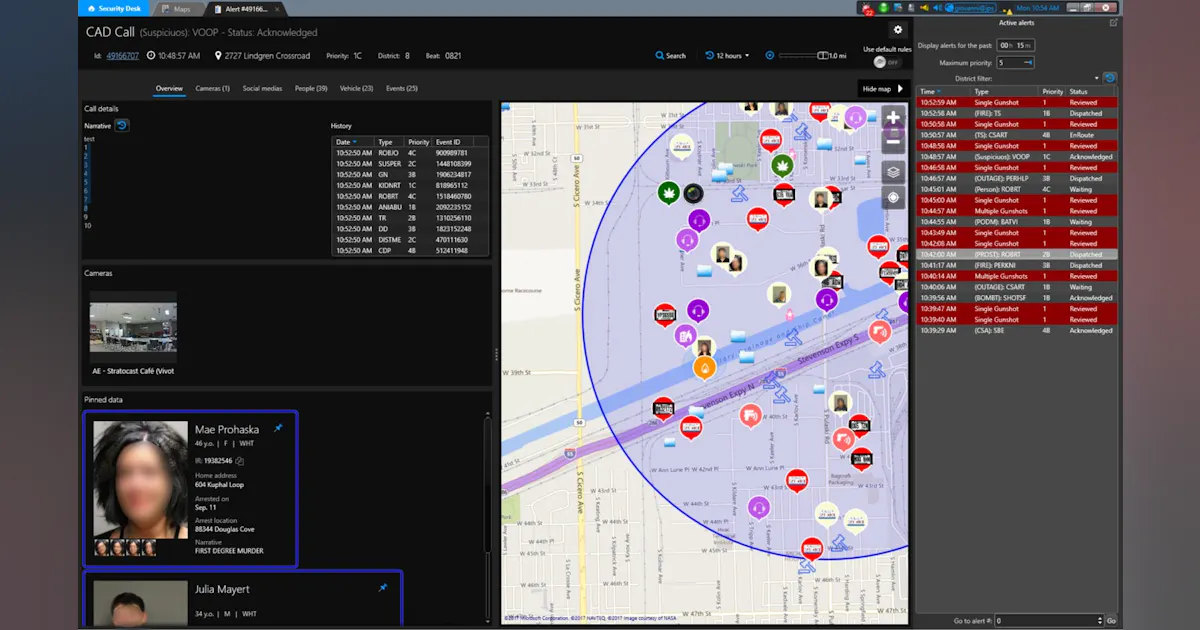Open the notification tray icon showing 22

point(868,9)
